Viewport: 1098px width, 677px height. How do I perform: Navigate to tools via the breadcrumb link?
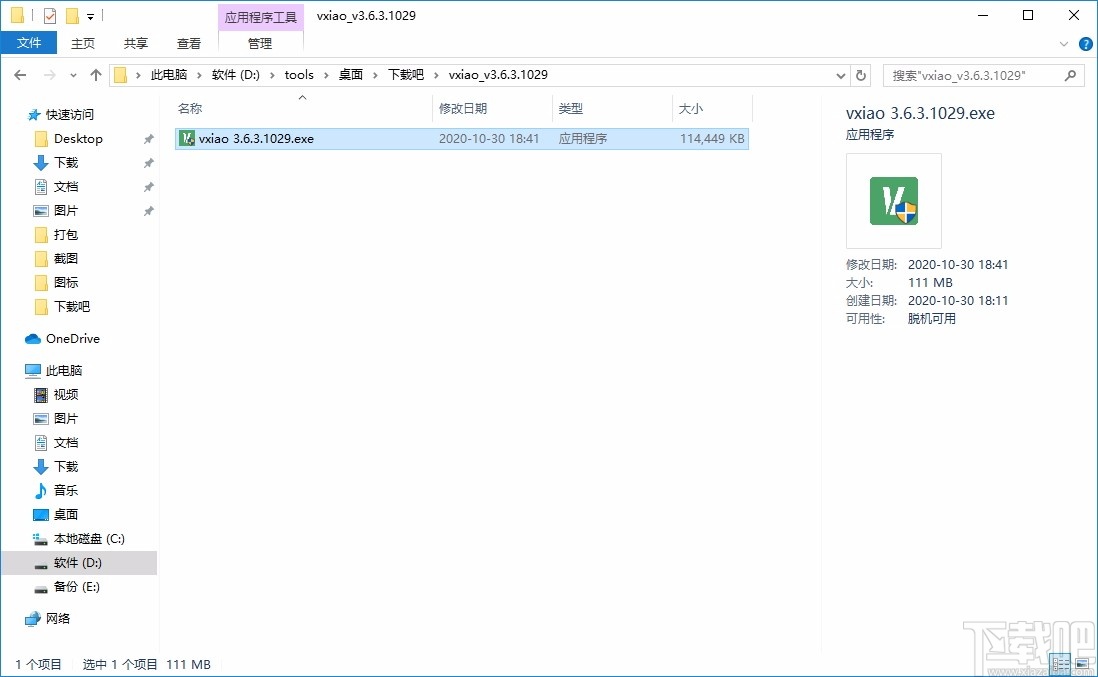pos(298,74)
